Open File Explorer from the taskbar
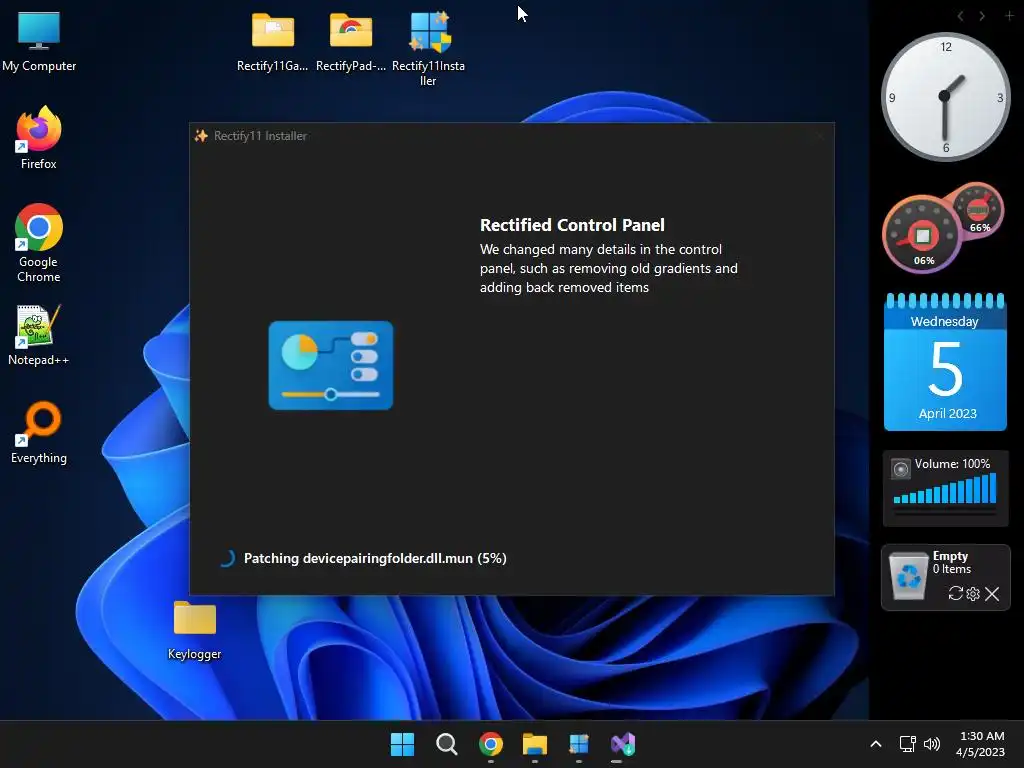Screen dimensions: 1024x768 tap(535, 744)
